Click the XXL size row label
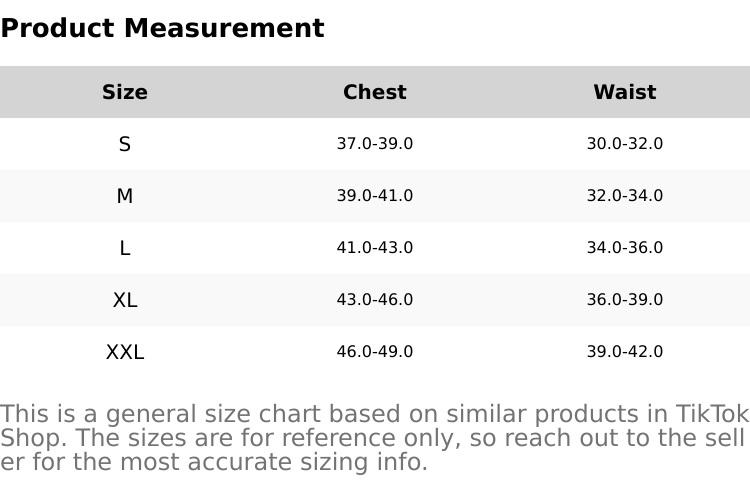The height and width of the screenshot is (498, 750). tap(125, 352)
